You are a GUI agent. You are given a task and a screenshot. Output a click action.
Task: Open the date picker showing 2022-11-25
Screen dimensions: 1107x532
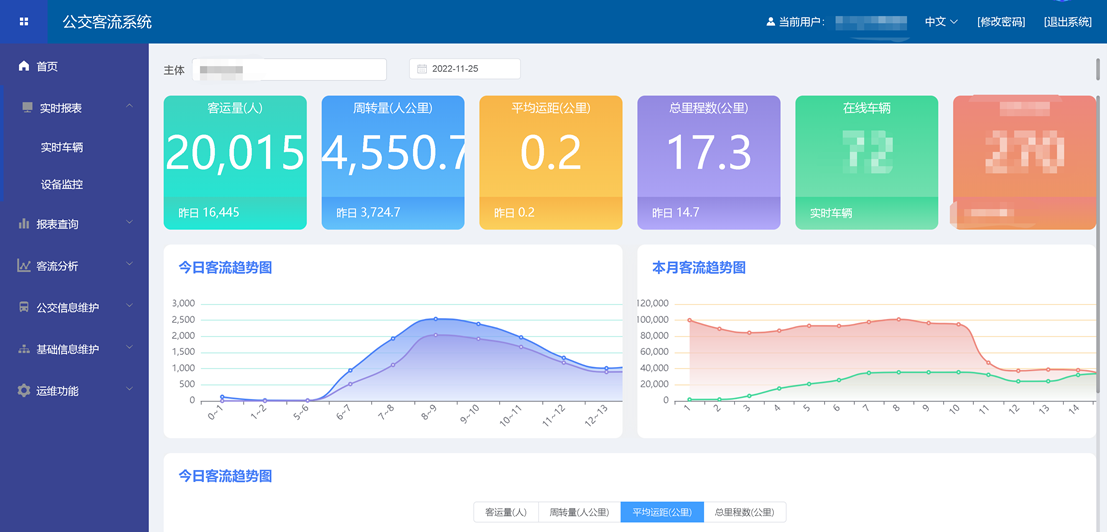[x=464, y=69]
